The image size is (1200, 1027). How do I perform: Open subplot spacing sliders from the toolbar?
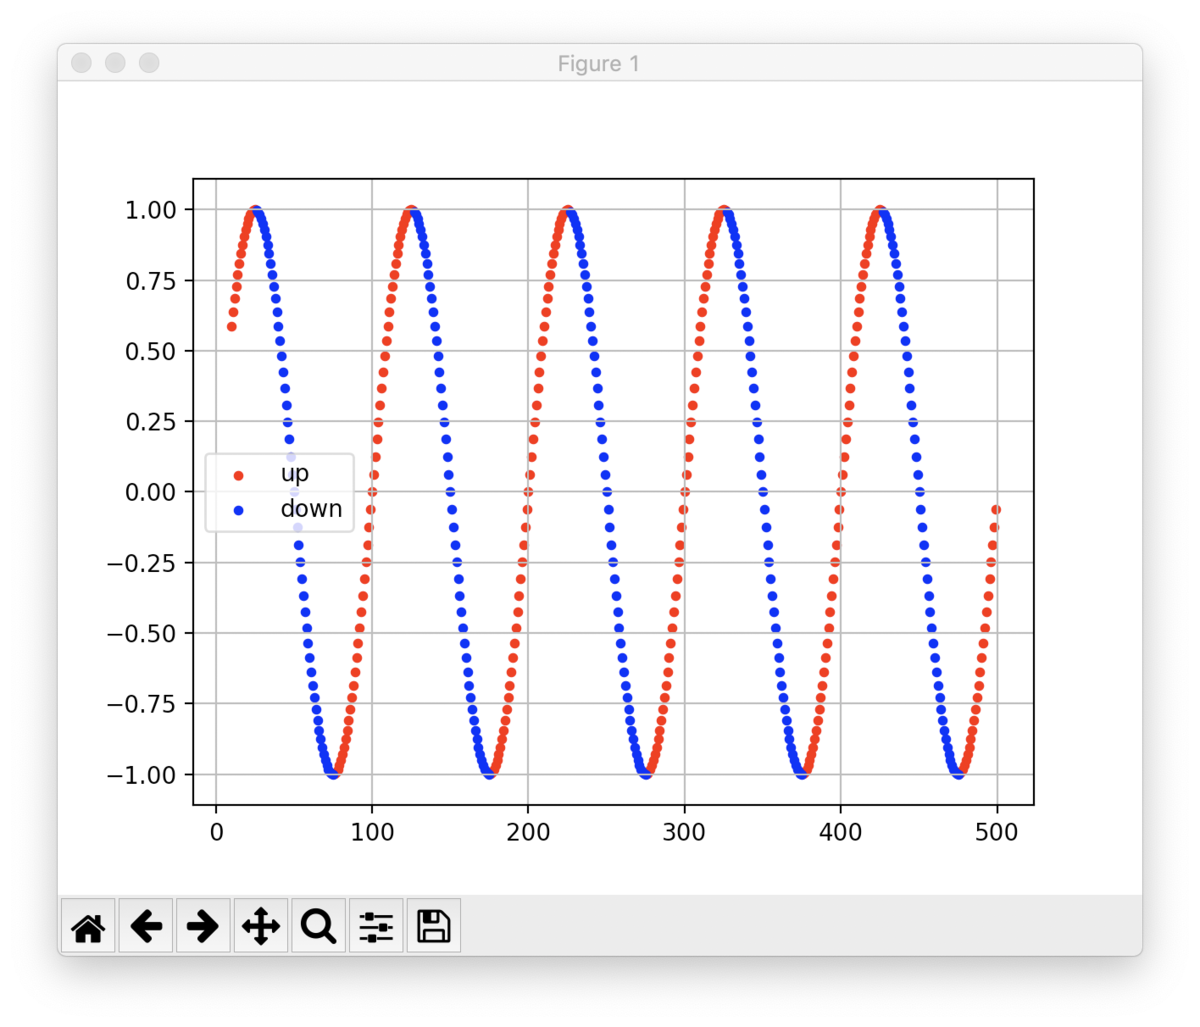pyautogui.click(x=376, y=926)
